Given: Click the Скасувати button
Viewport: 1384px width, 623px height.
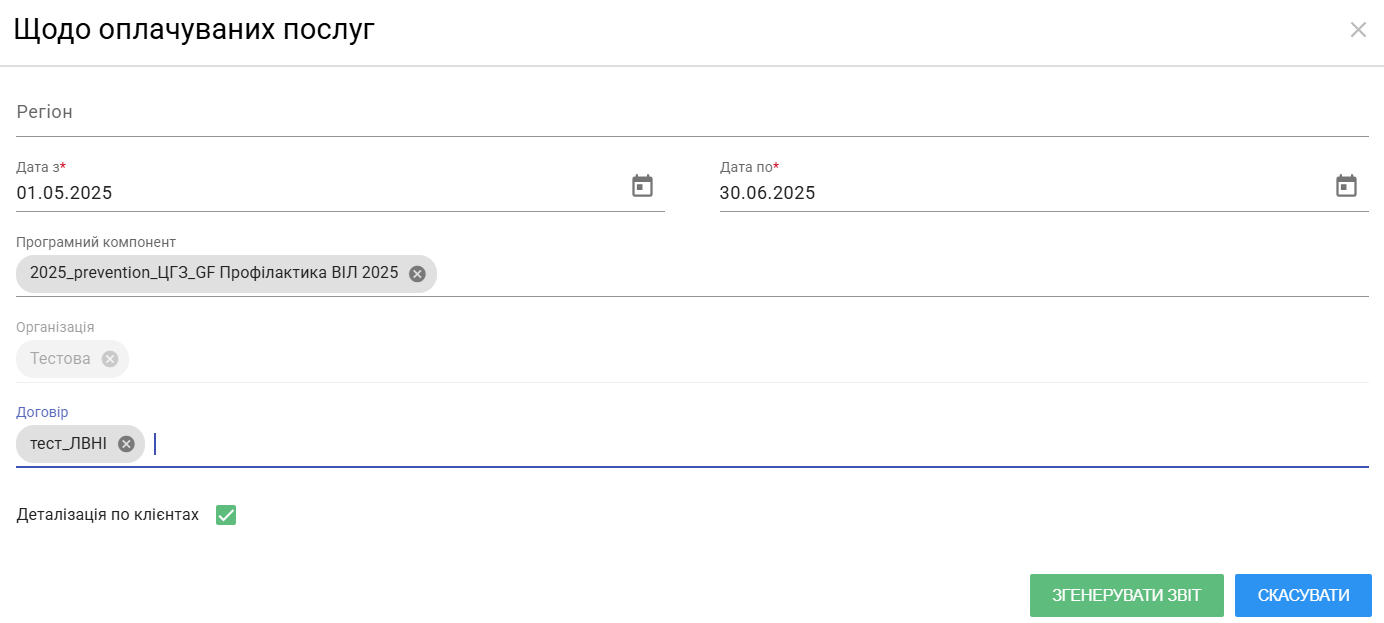Looking at the screenshot, I should point(1303,595).
